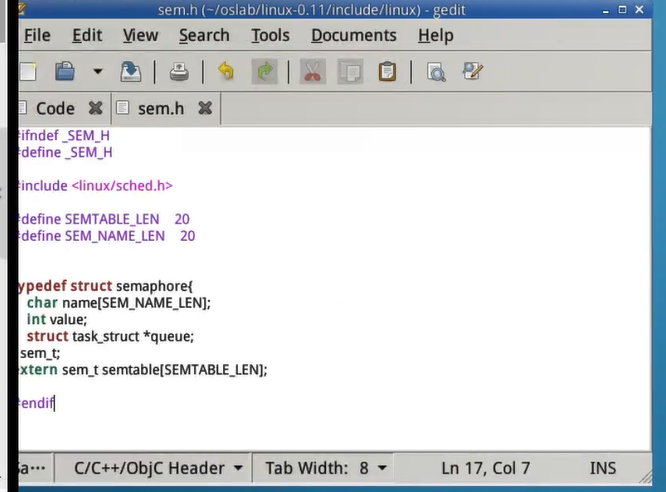Click the Copy icon in toolbar
The image size is (666, 492).
coord(349,72)
